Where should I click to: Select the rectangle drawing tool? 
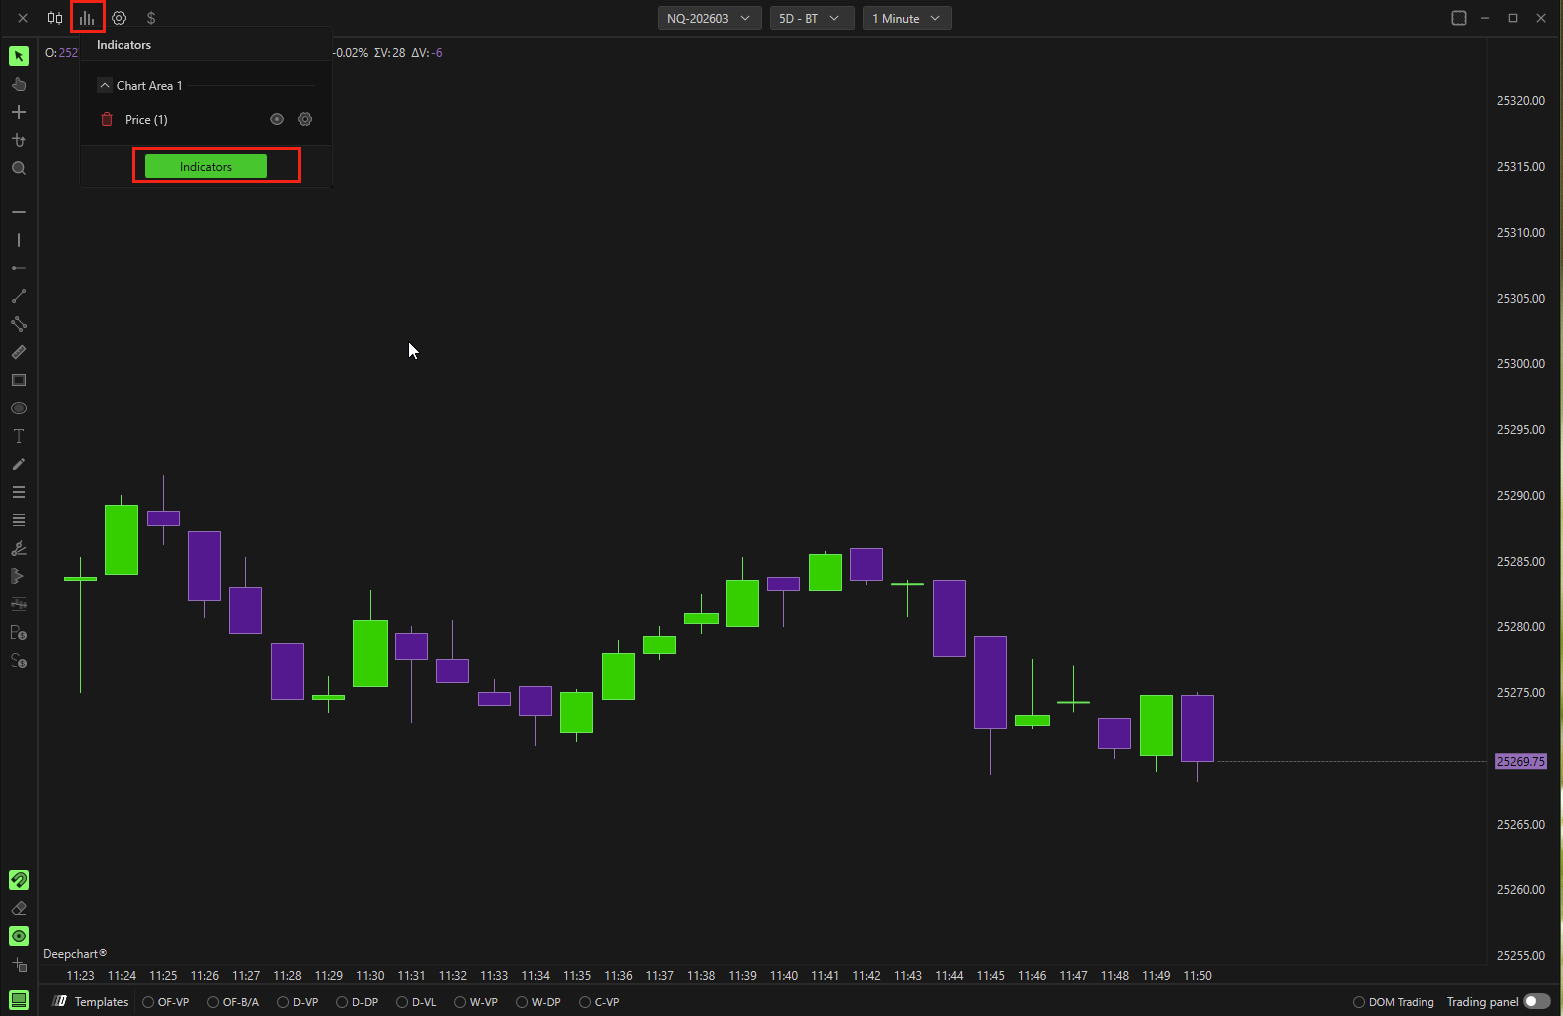[x=19, y=380]
